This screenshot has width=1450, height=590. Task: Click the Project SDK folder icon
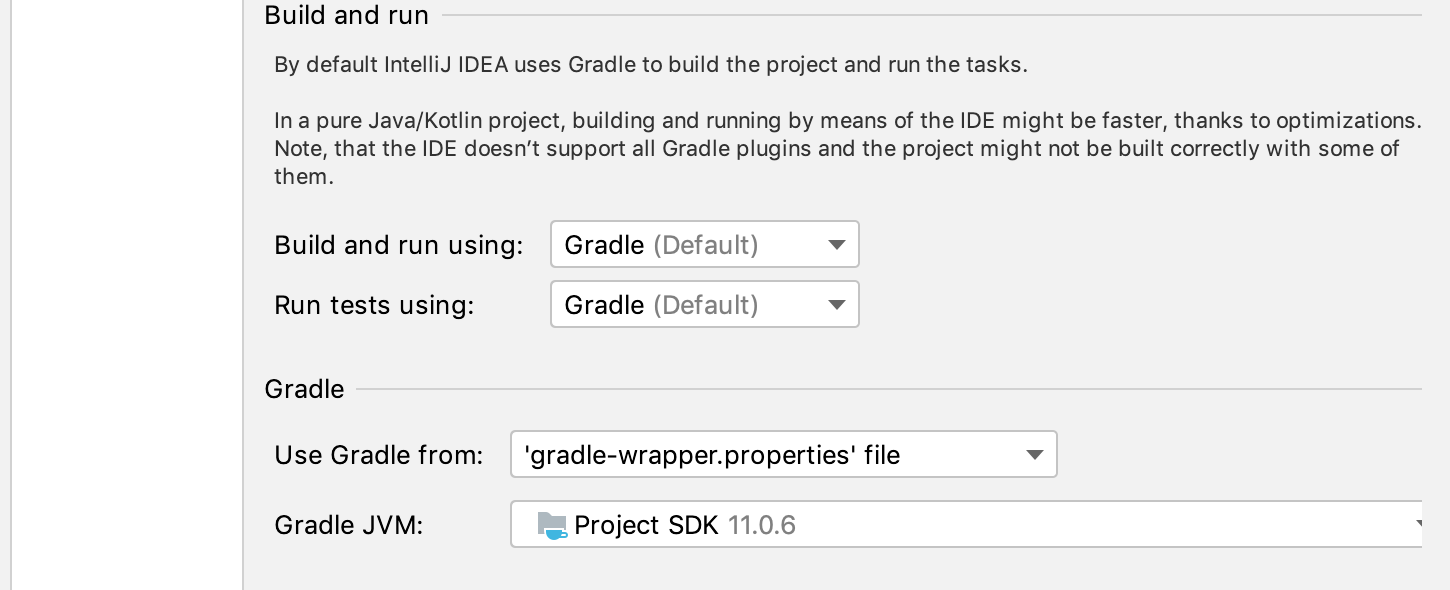point(552,525)
